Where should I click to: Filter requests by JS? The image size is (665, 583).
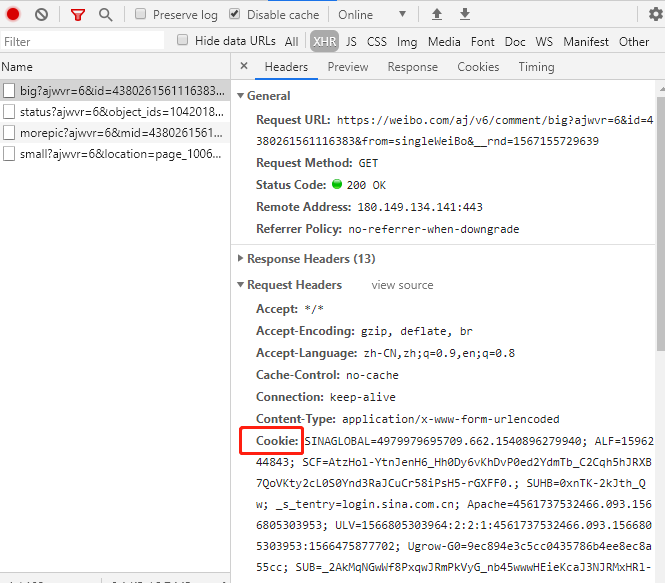pos(351,42)
